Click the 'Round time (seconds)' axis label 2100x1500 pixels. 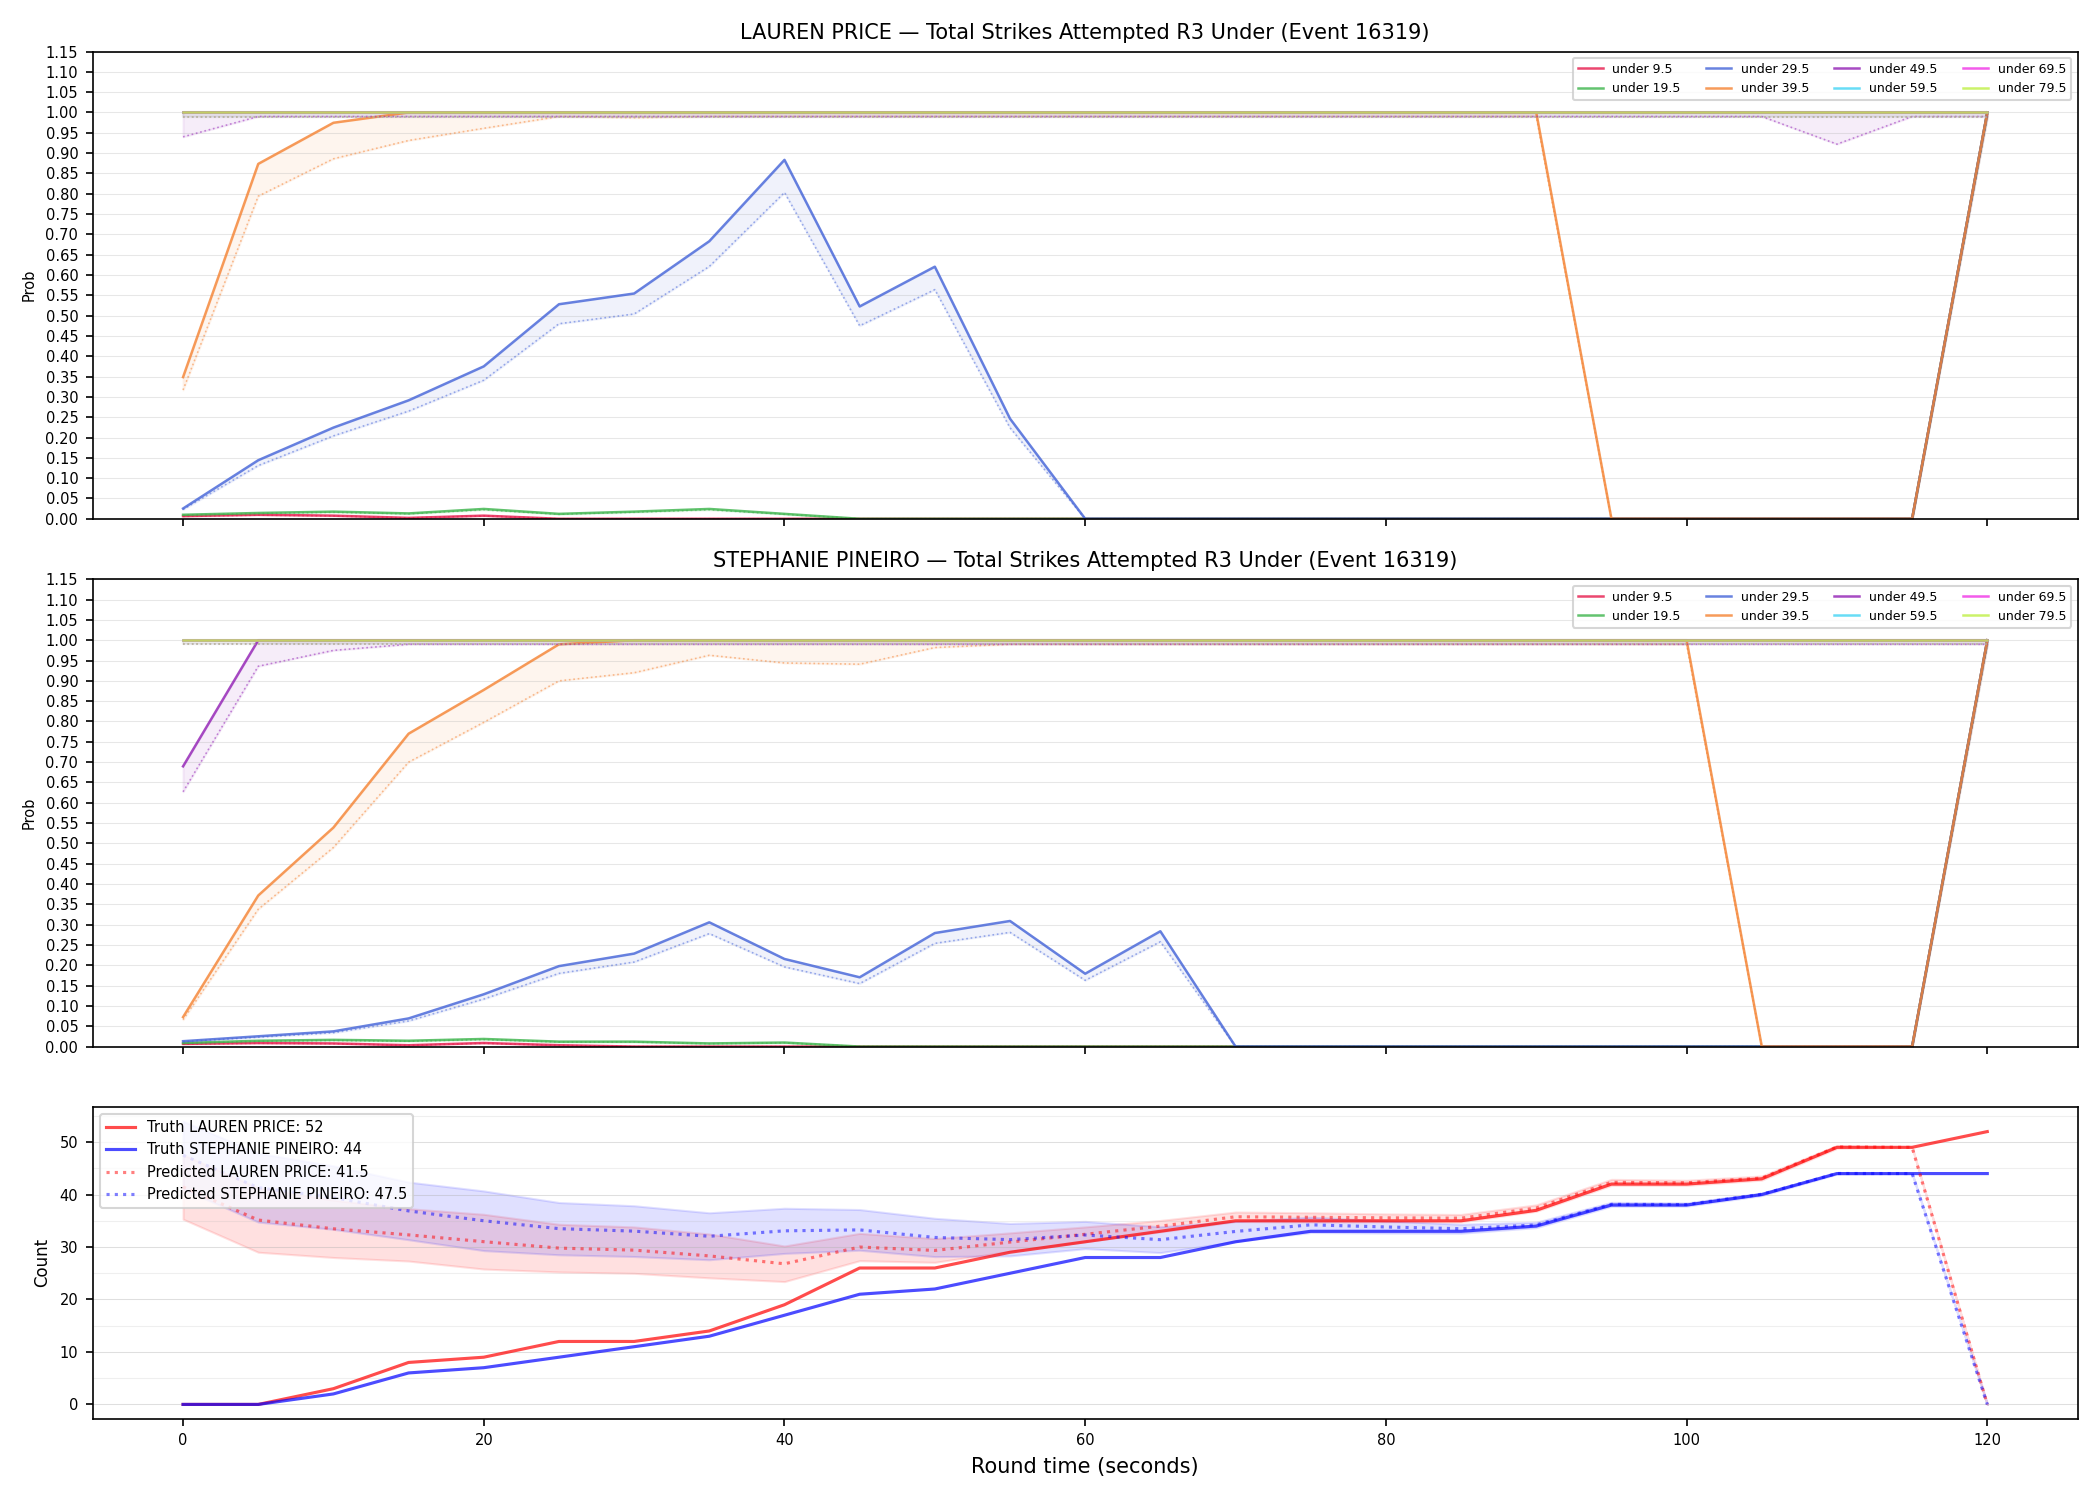1084,1466
